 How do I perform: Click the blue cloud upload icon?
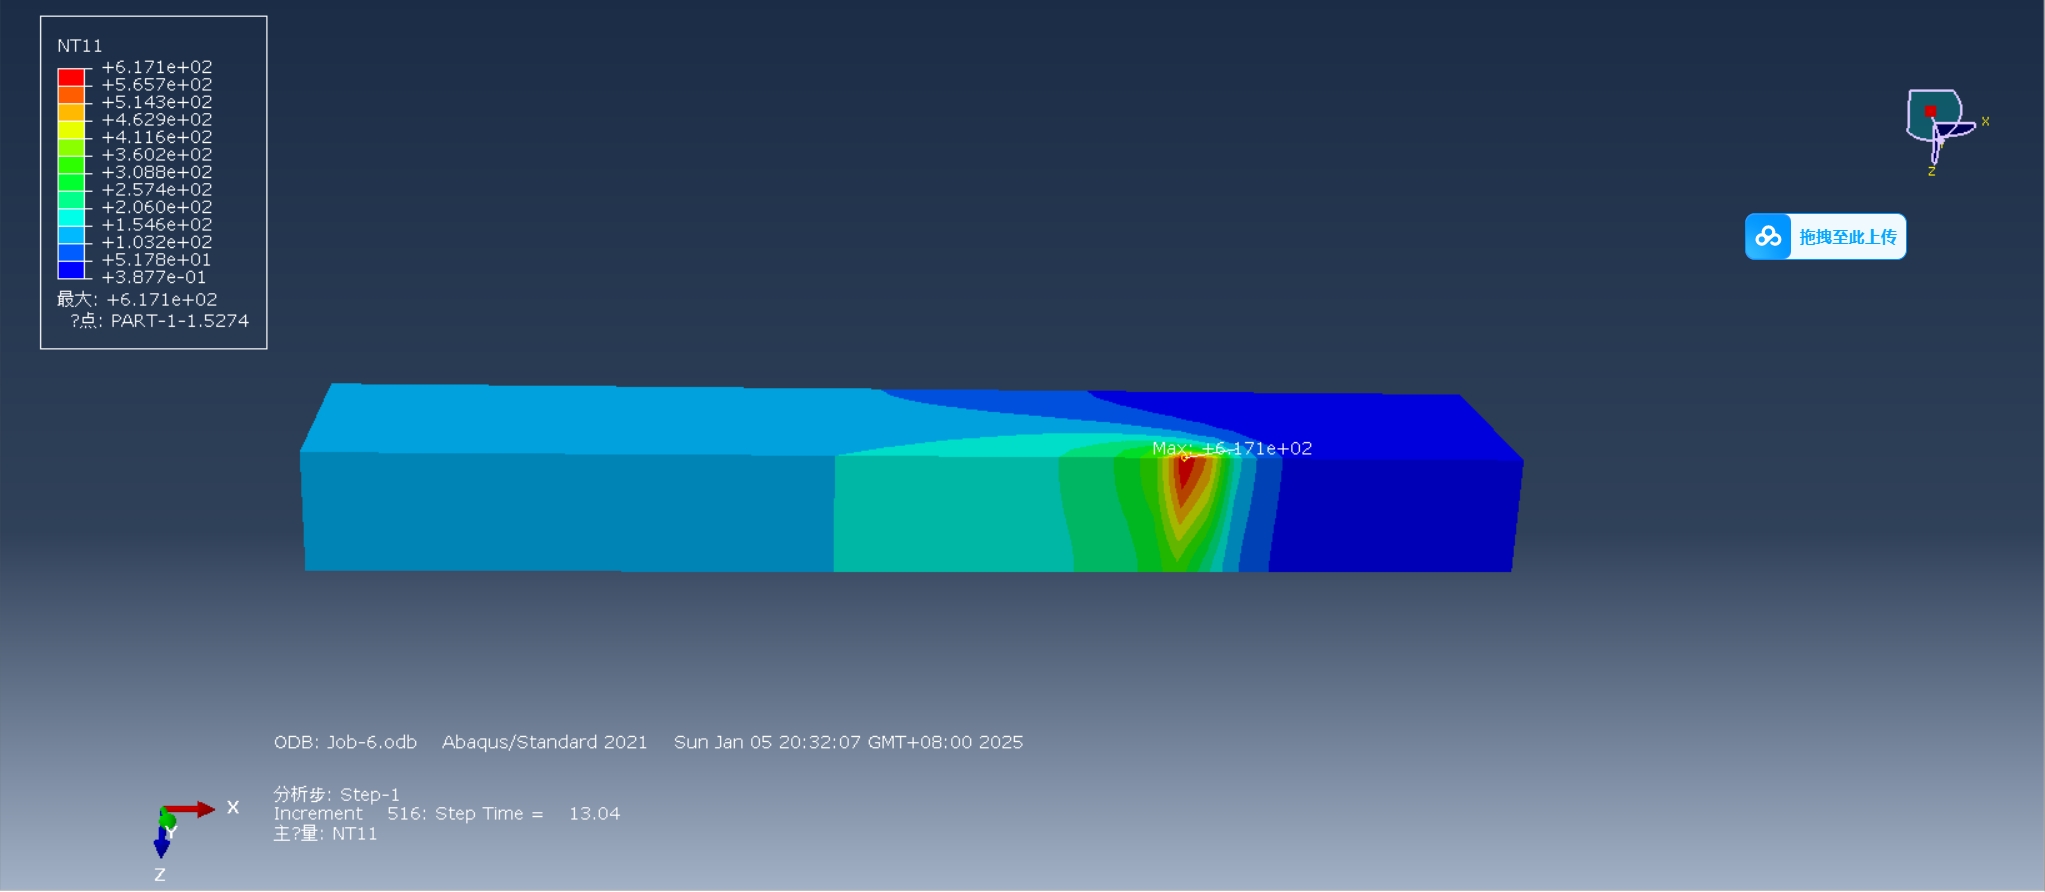pos(1768,237)
